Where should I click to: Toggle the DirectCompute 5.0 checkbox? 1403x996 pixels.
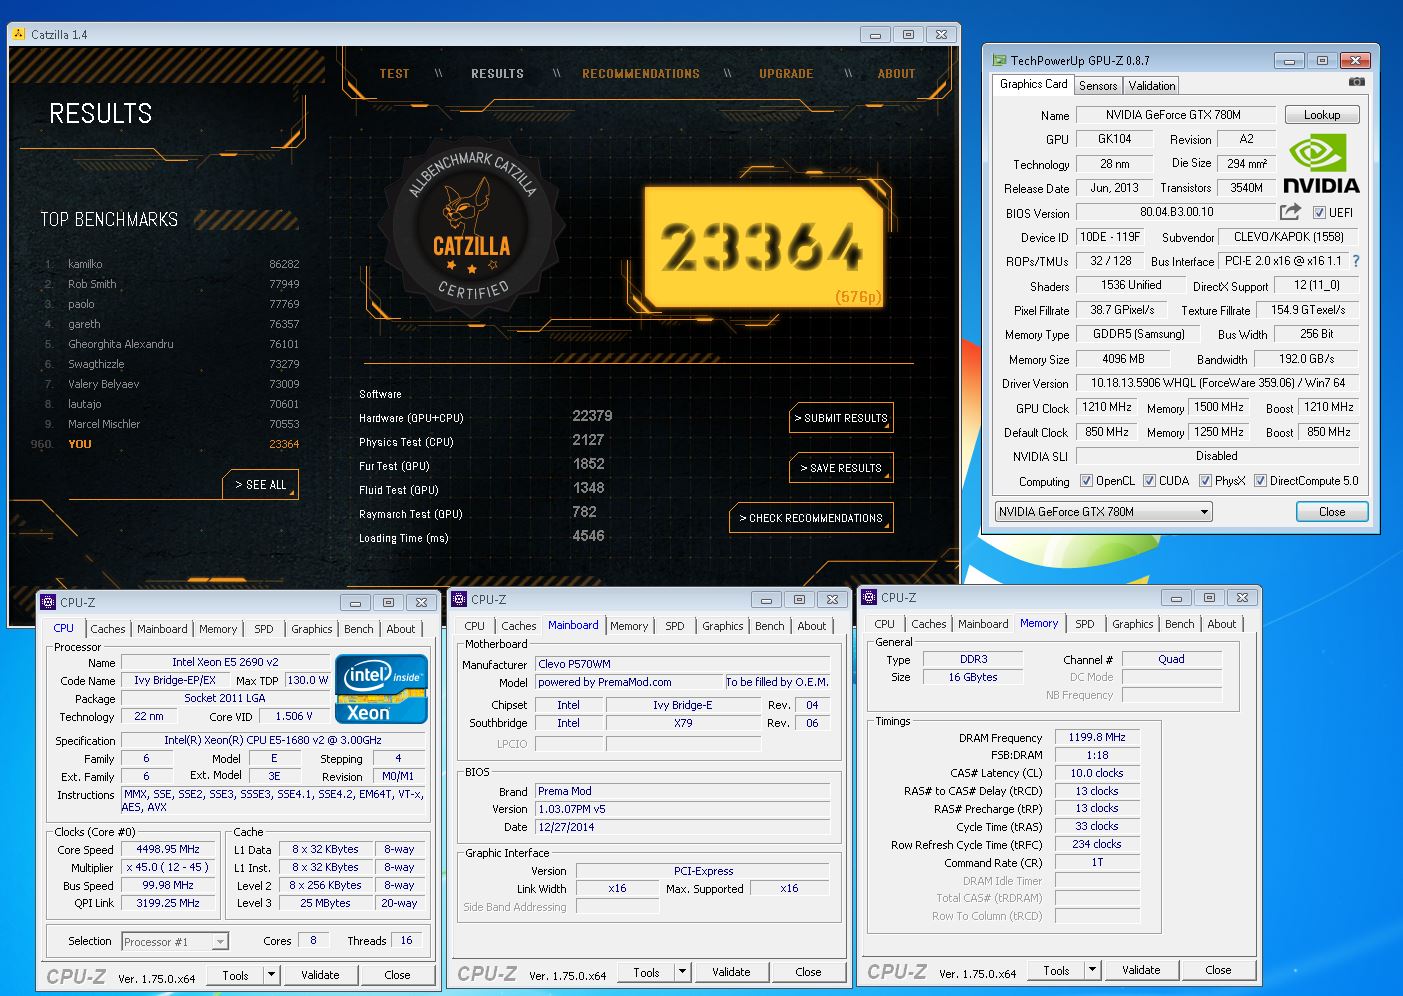(x=1260, y=481)
